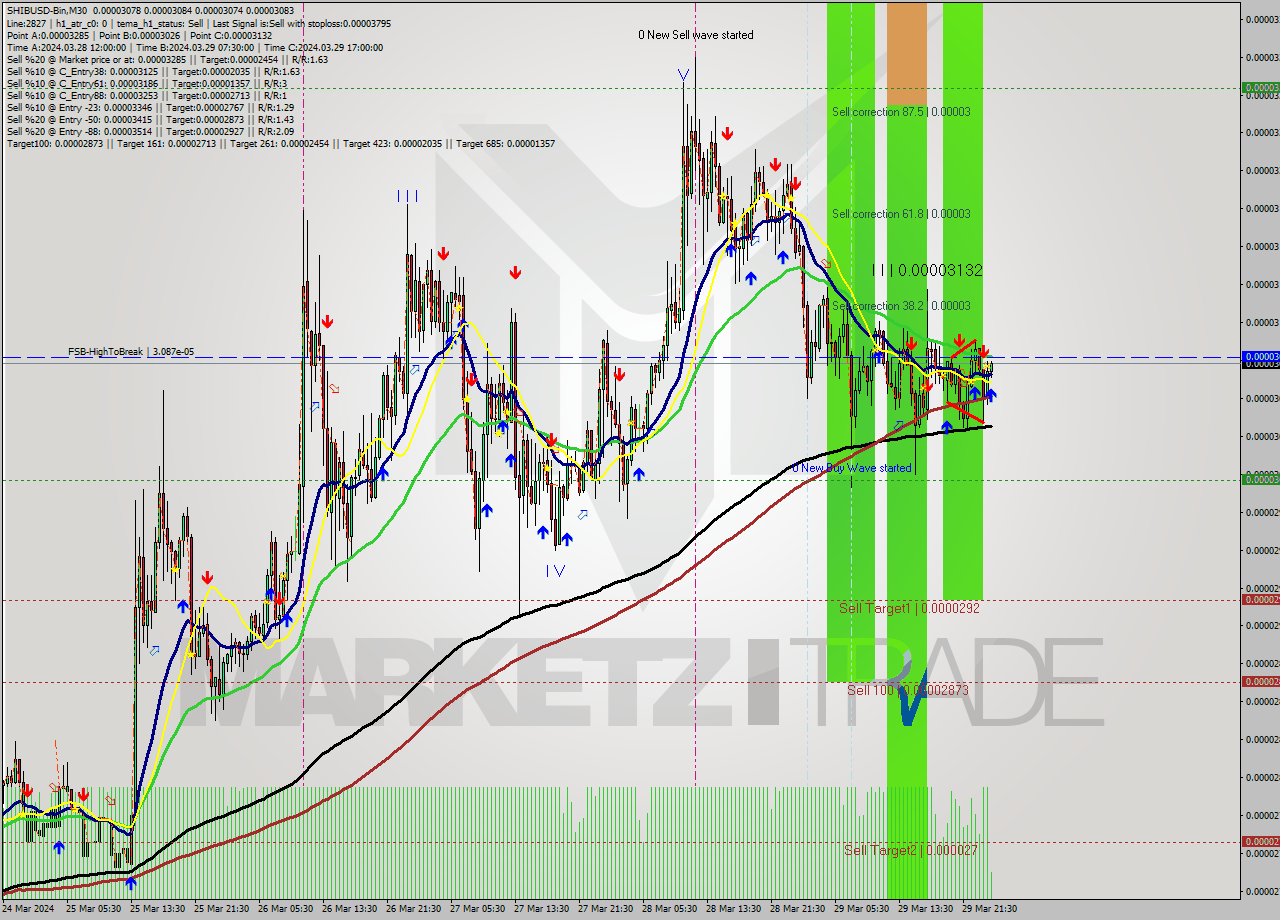This screenshot has height=920, width=1280.
Task: Click the '25 Mar 21:30' time axis label
Action: [221, 909]
